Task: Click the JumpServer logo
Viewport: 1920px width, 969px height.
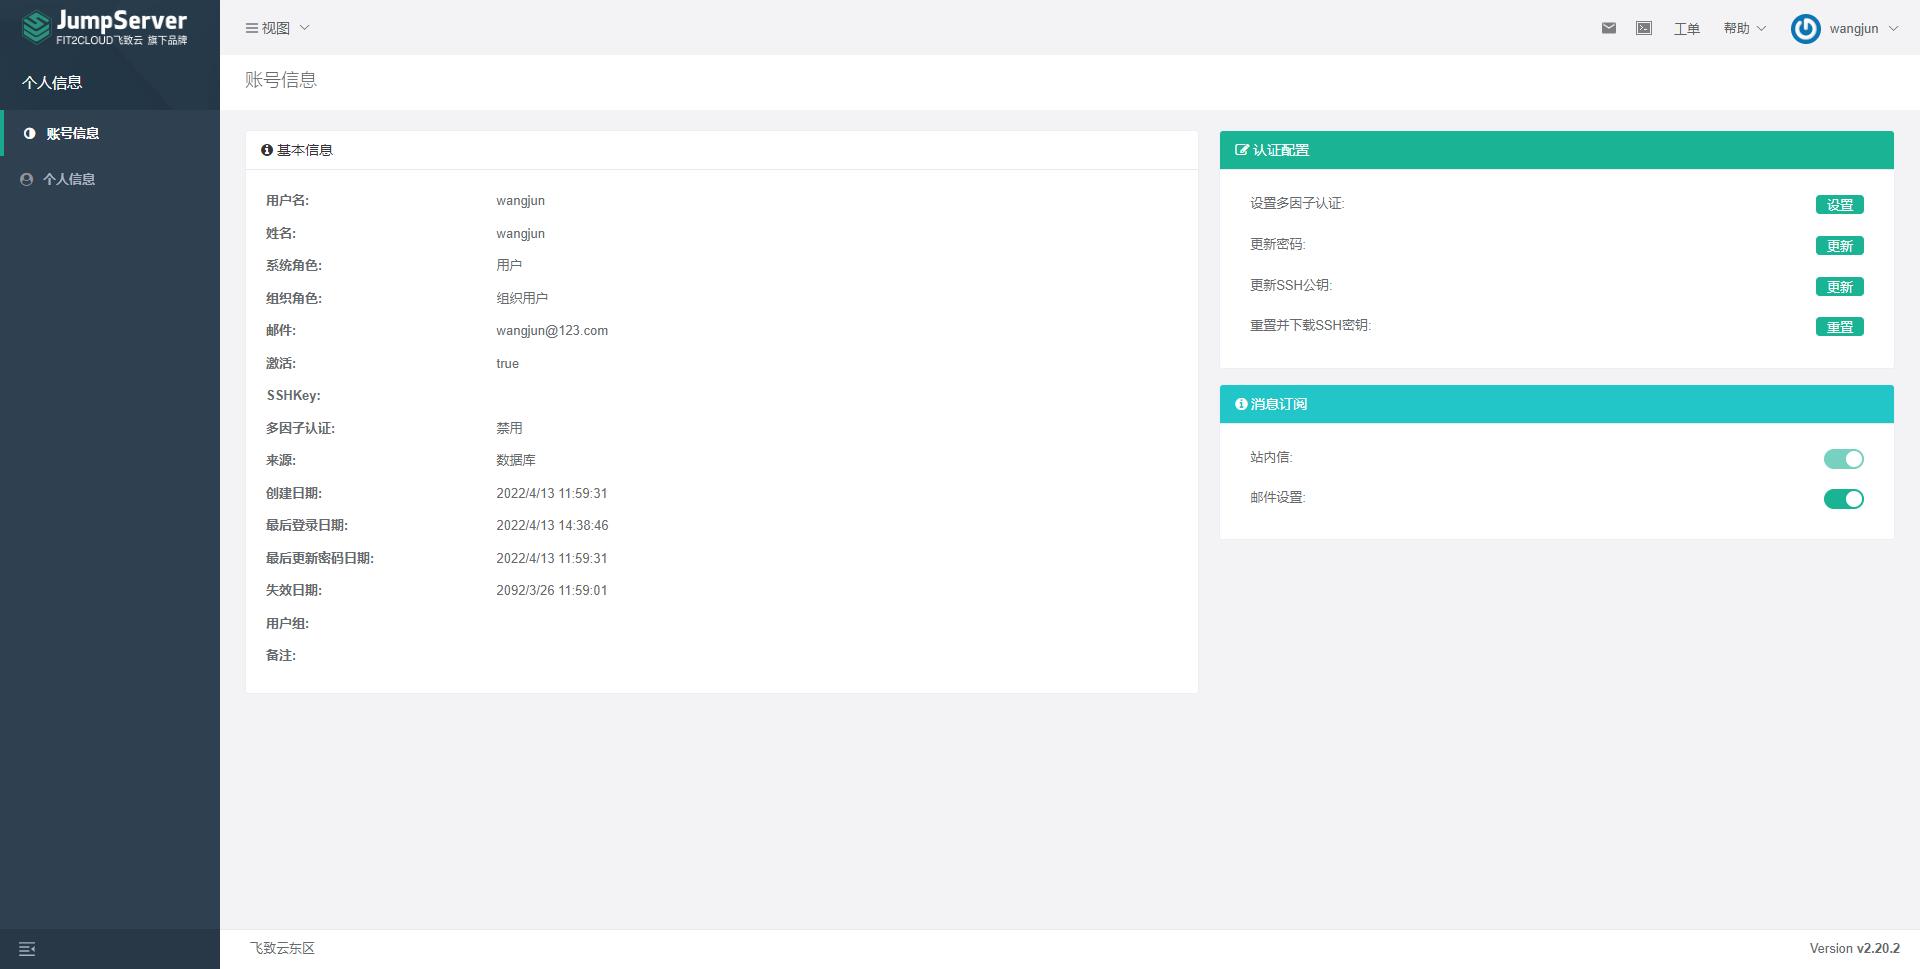Action: click(x=105, y=27)
